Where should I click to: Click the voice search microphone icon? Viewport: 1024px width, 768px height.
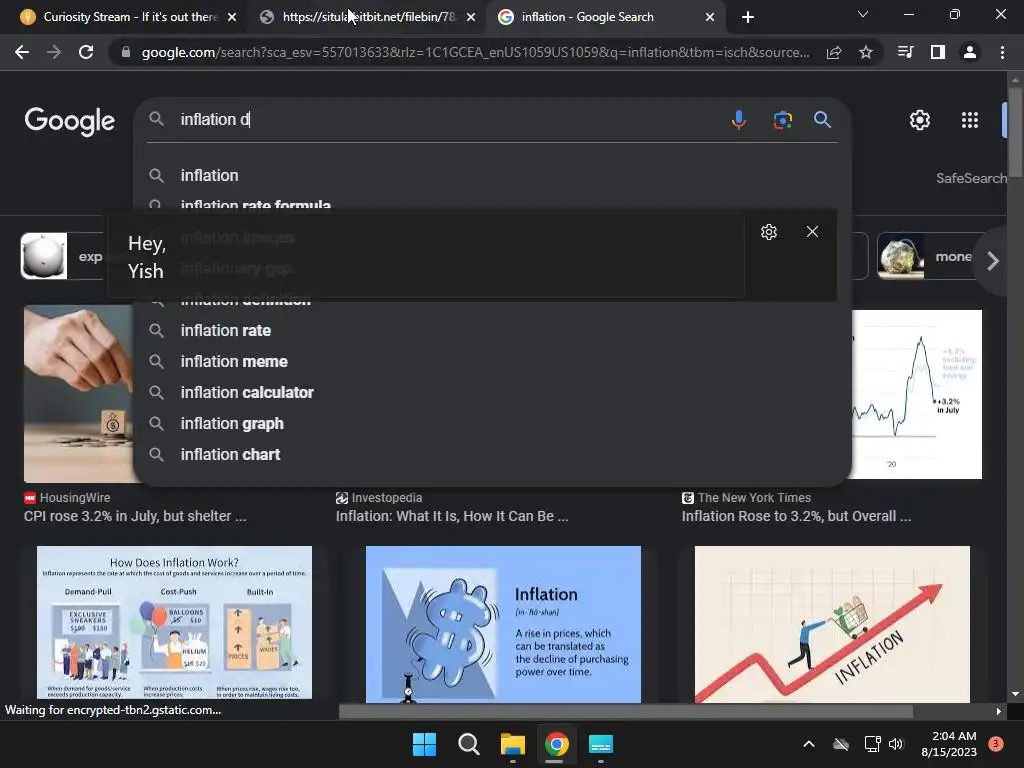[739, 120]
